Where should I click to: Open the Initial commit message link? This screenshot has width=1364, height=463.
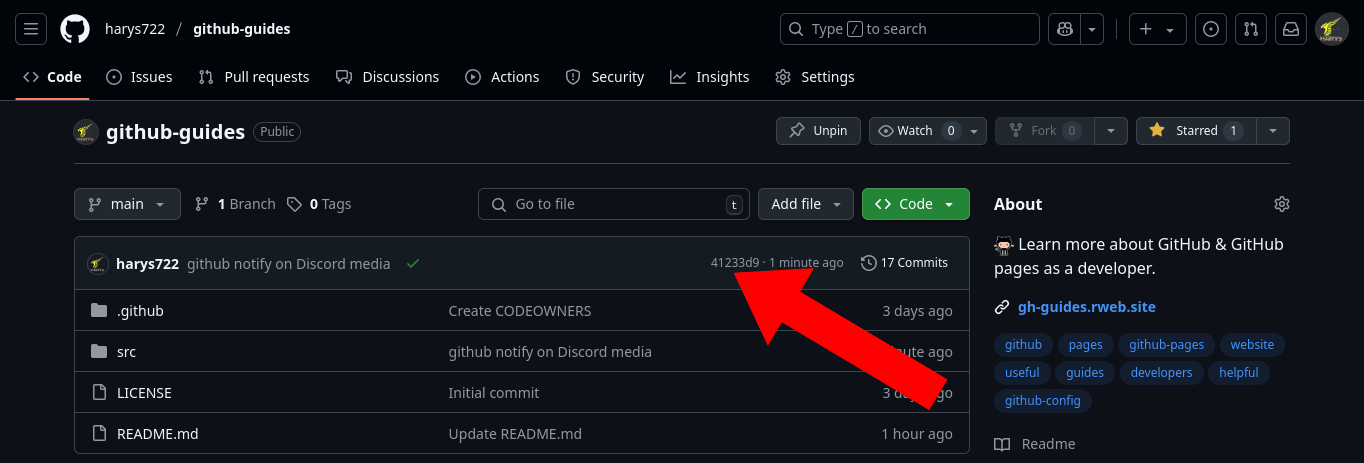pos(494,393)
